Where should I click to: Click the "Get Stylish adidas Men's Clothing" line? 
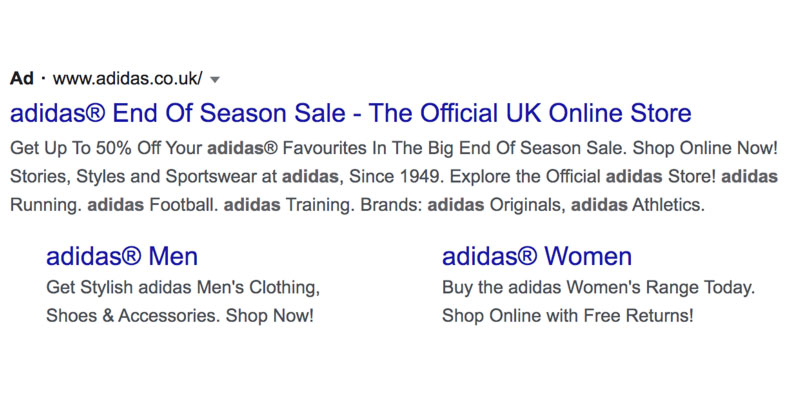[x=183, y=288]
